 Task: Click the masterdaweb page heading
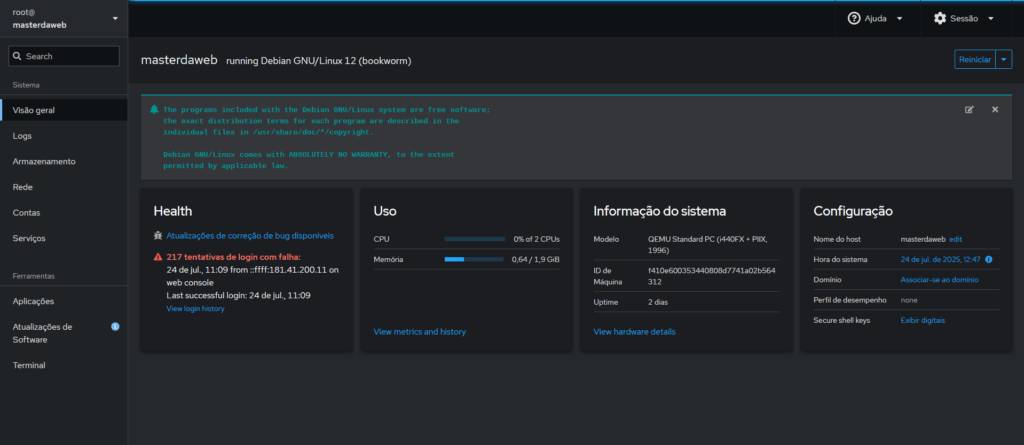179,59
